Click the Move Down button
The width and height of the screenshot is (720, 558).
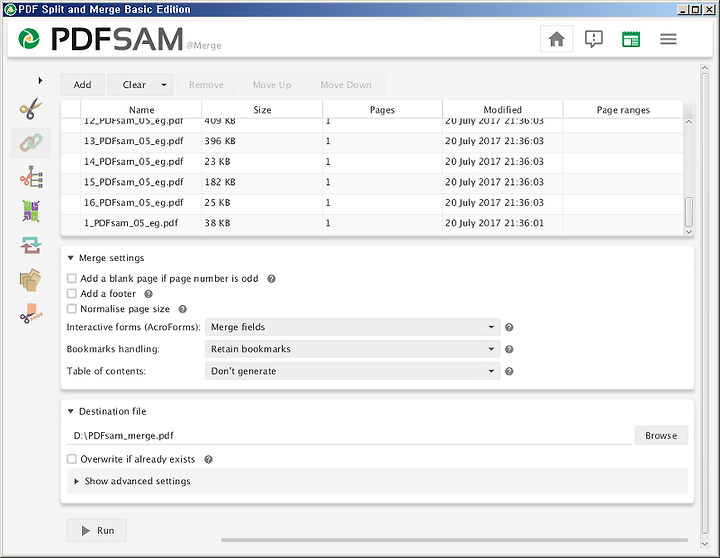click(346, 85)
